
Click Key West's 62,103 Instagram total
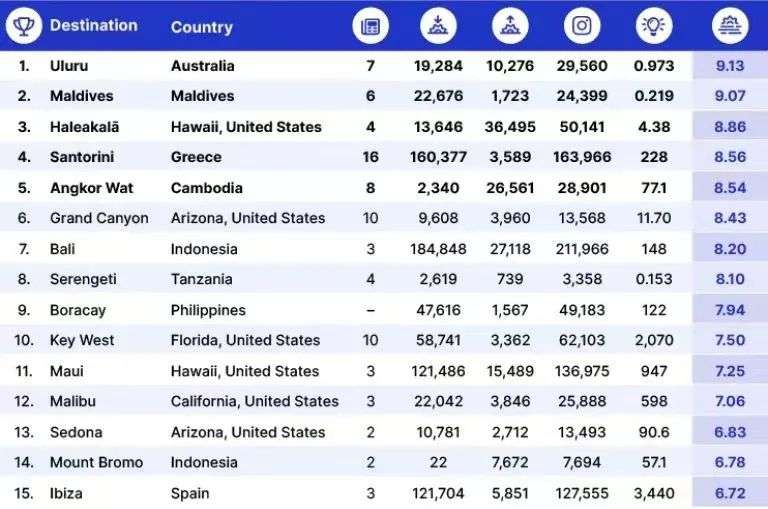click(582, 340)
